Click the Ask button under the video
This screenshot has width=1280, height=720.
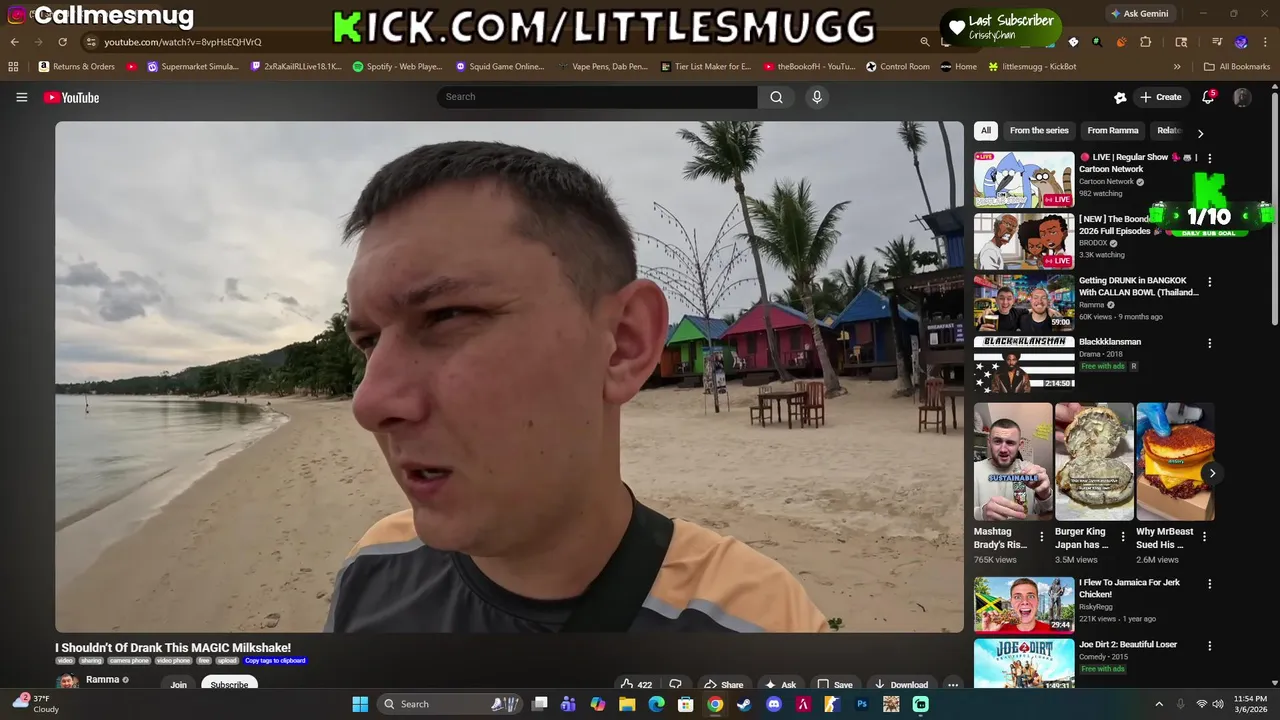(780, 685)
